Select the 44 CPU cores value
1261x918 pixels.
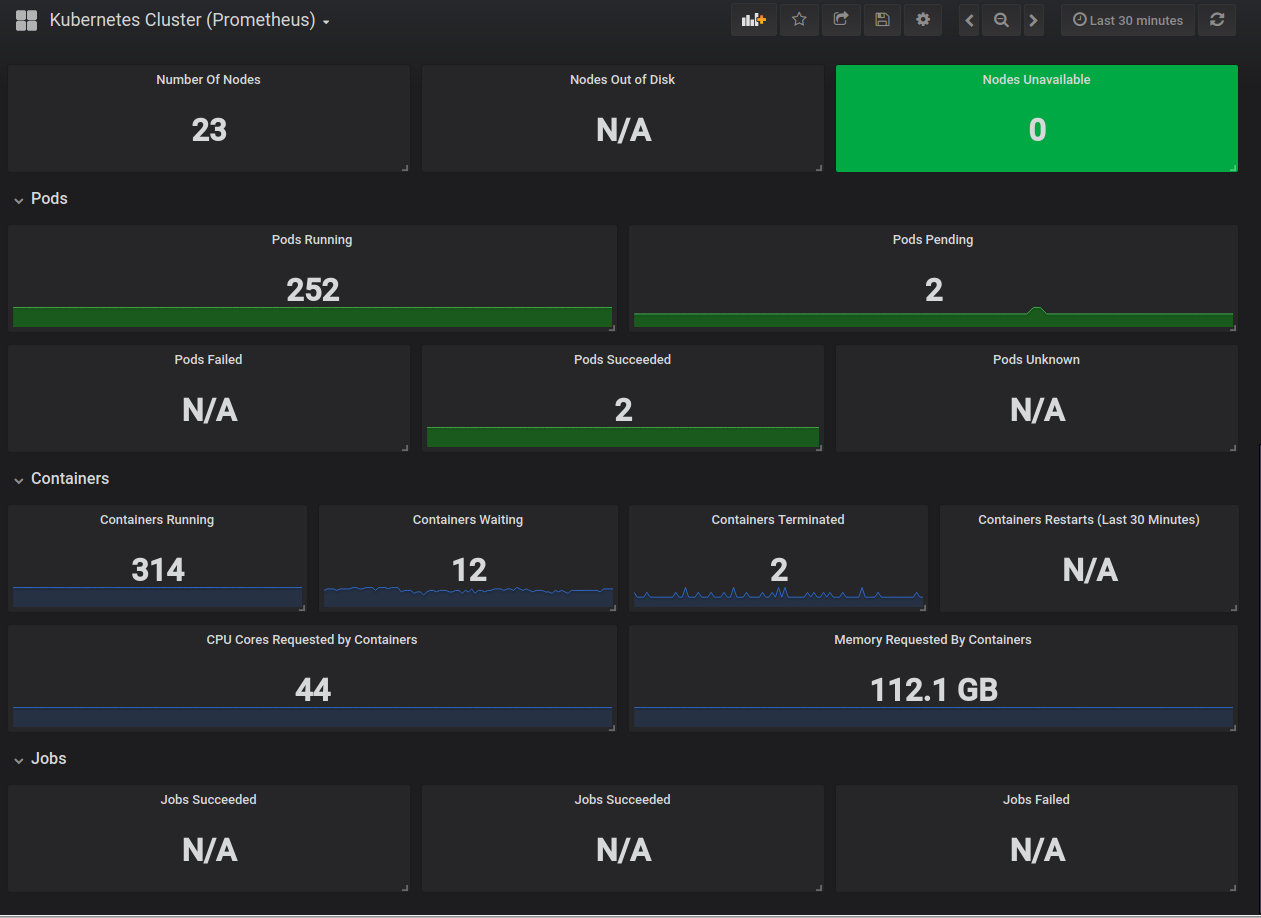[313, 690]
